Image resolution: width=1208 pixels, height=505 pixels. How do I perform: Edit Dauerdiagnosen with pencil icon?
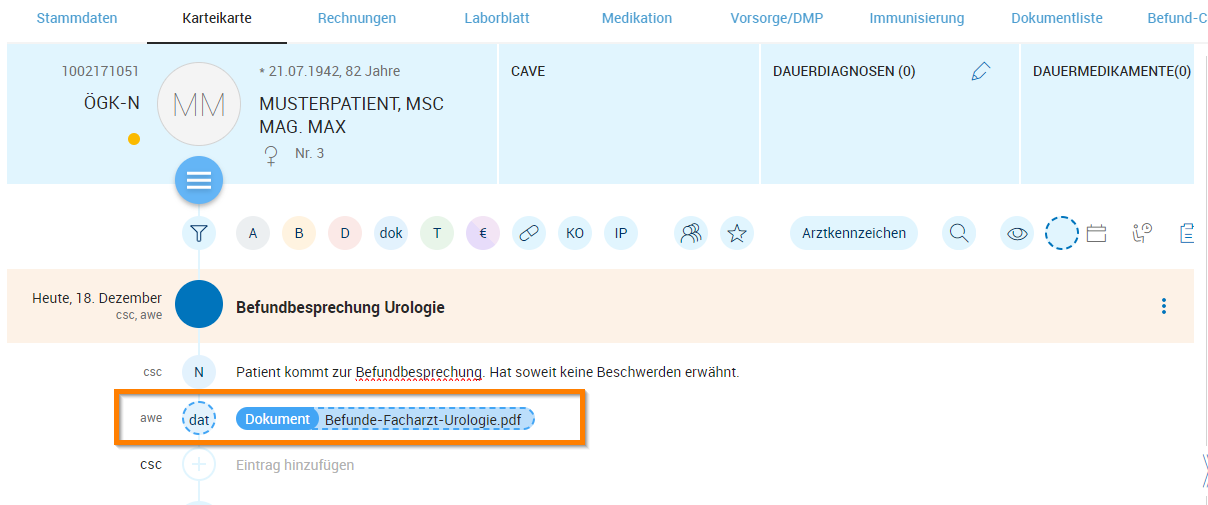980,71
